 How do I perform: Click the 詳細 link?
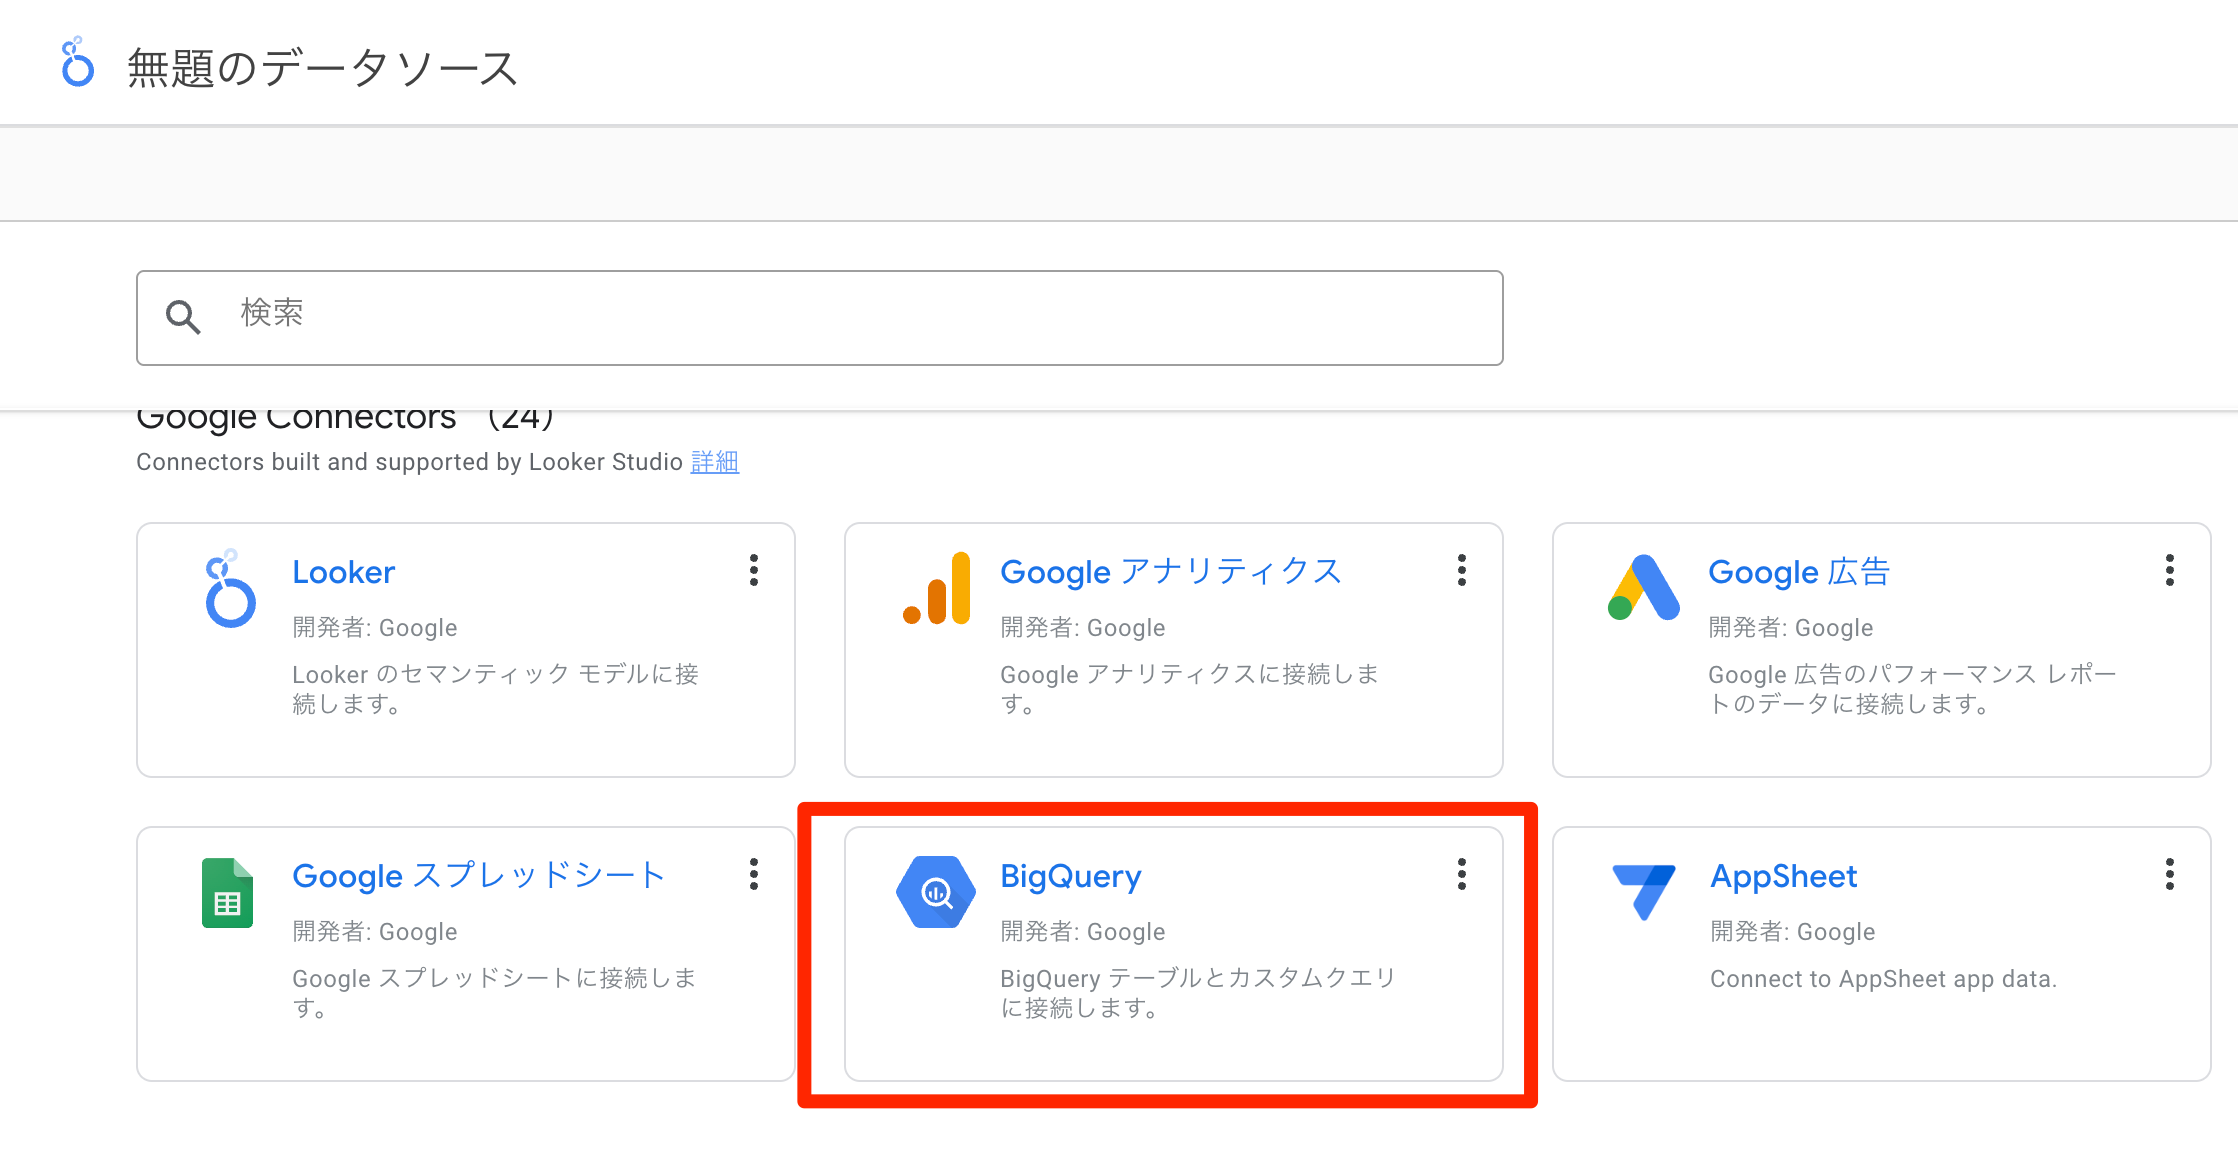click(714, 462)
